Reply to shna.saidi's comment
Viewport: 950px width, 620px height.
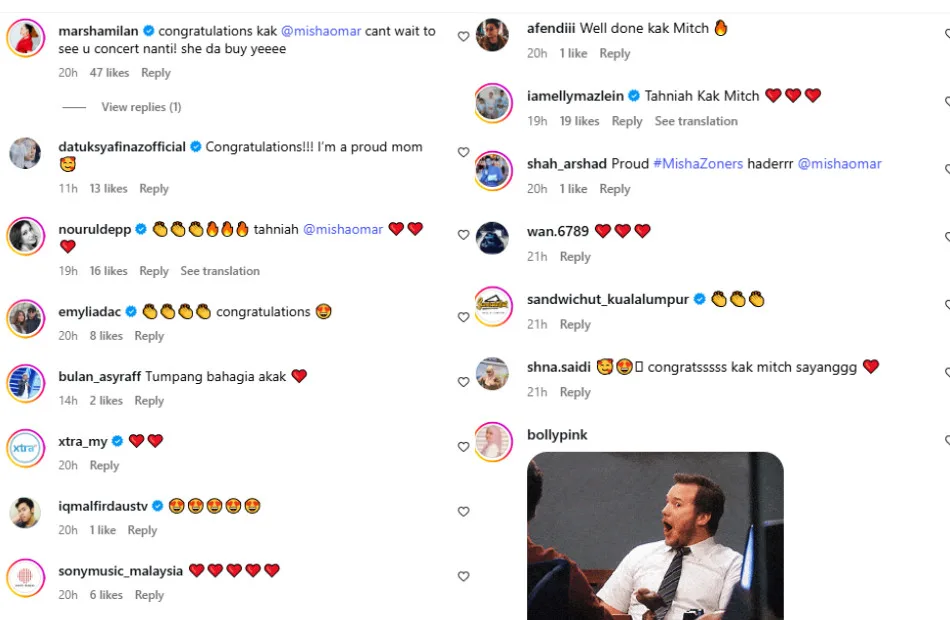[575, 392]
